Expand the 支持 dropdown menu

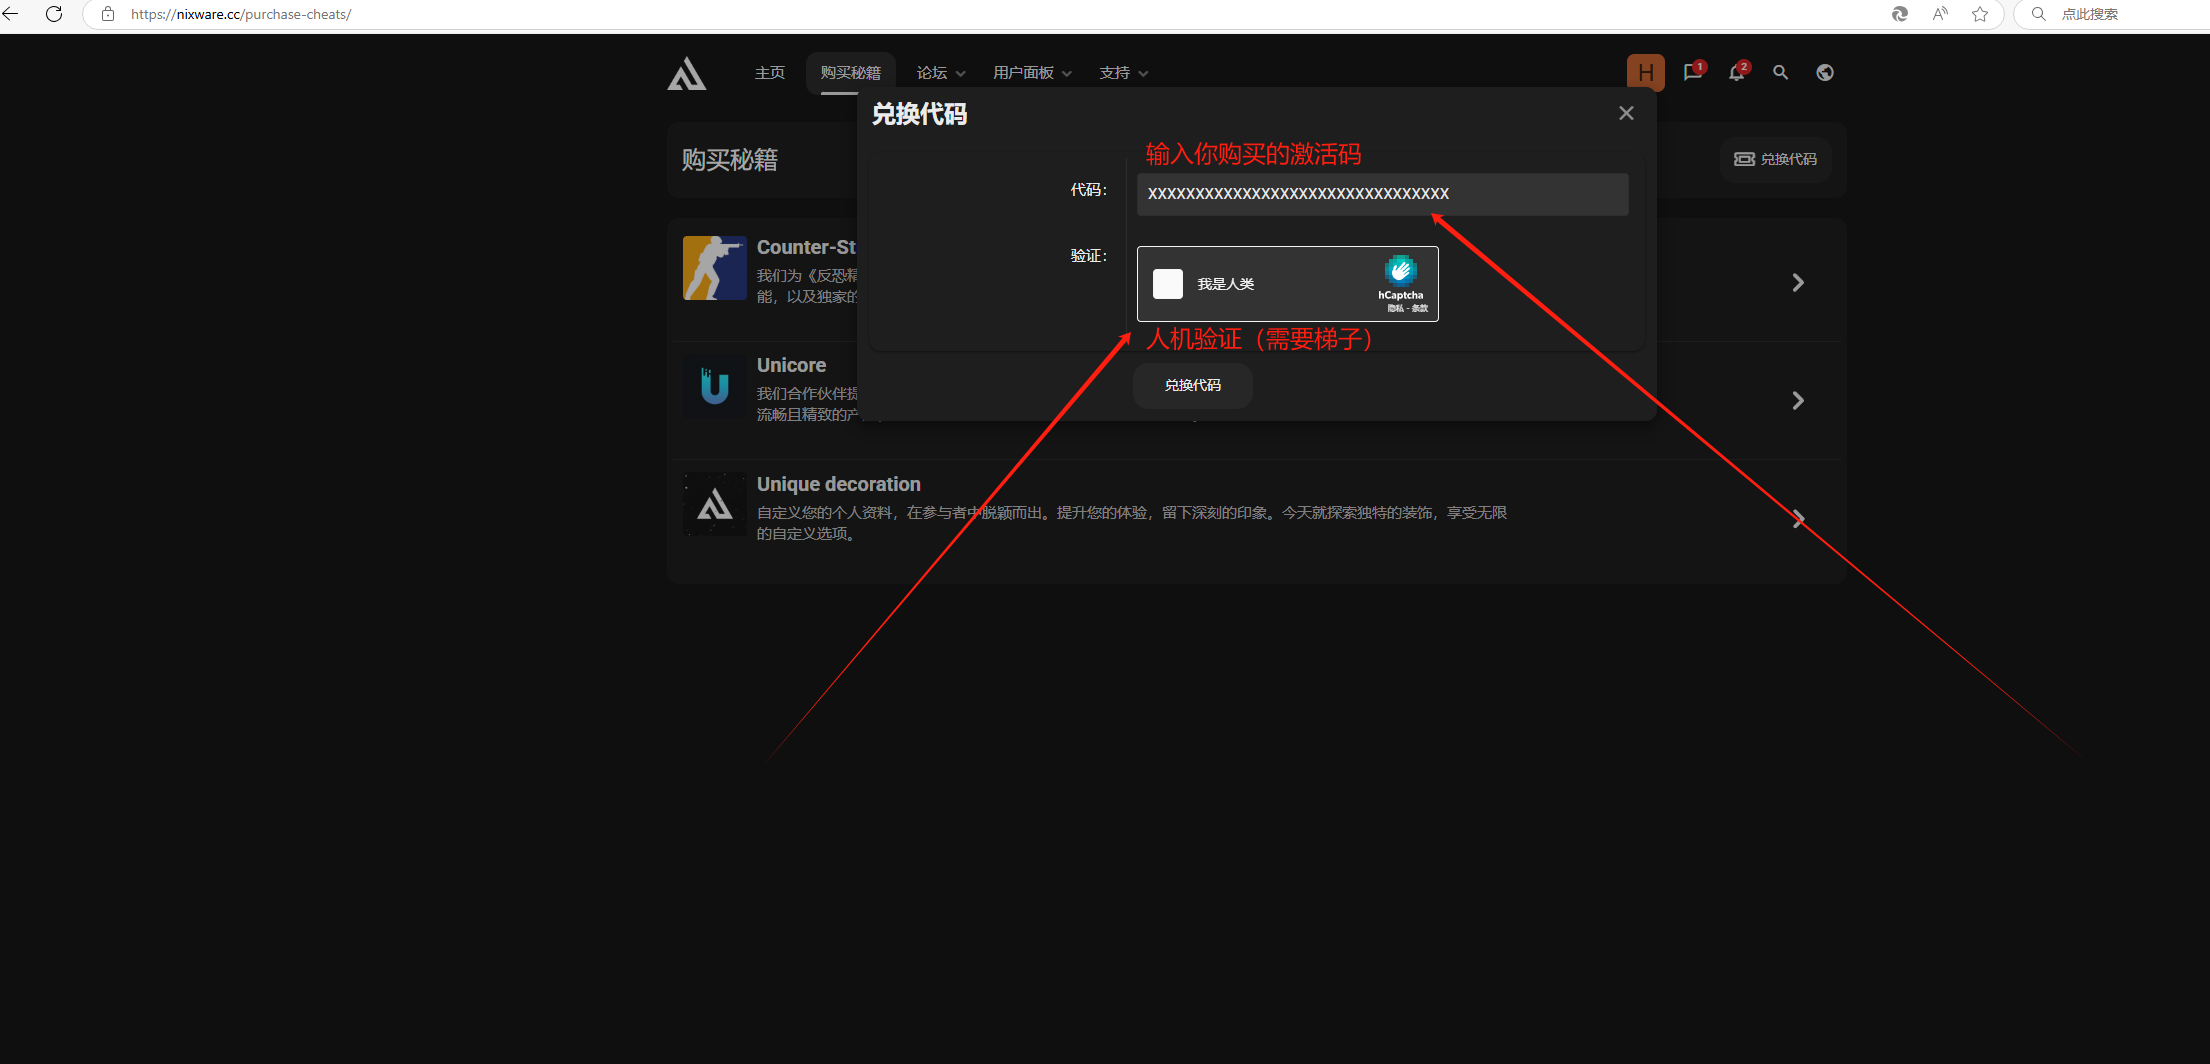1123,73
